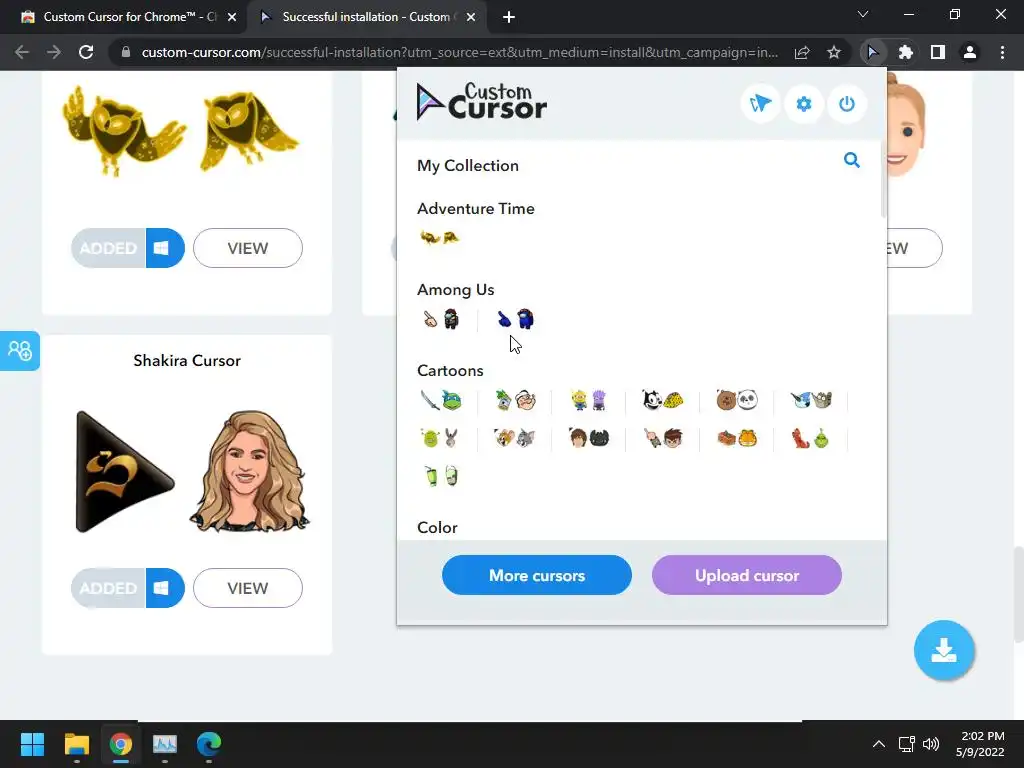View the golden owl cursor pack
Screen dimensions: 1024x768
click(x=248, y=248)
